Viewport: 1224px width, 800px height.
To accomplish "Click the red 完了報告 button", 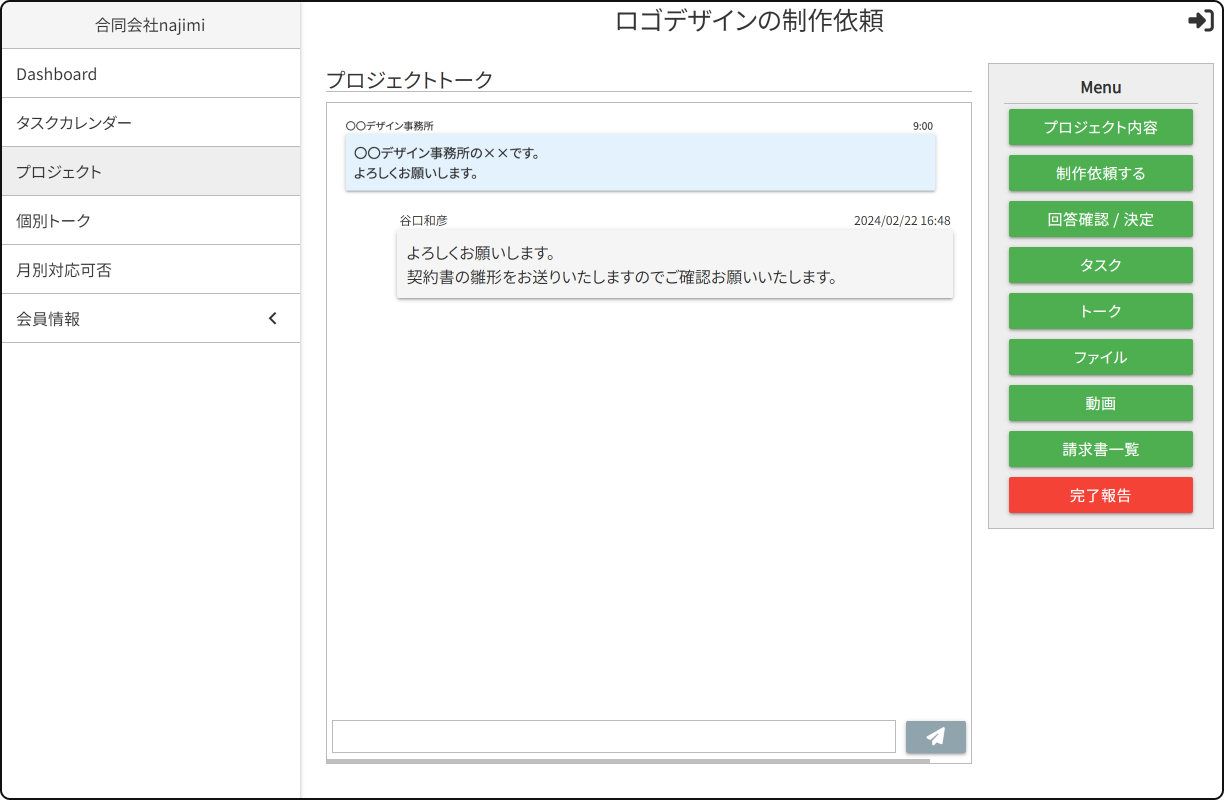I will tap(1100, 496).
